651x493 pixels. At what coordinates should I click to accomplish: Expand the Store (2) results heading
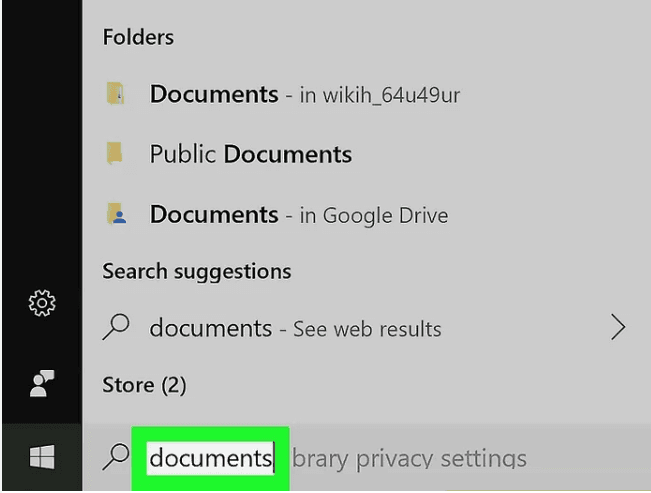pyautogui.click(x=142, y=385)
